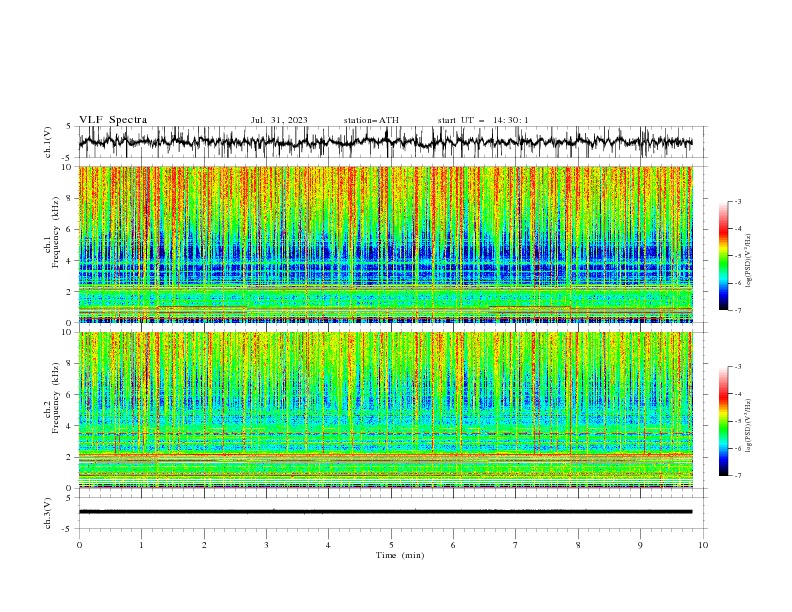The height and width of the screenshot is (612, 792).
Task: Click the color scale bar beside ch.2 spectrogram
Action: point(723,421)
